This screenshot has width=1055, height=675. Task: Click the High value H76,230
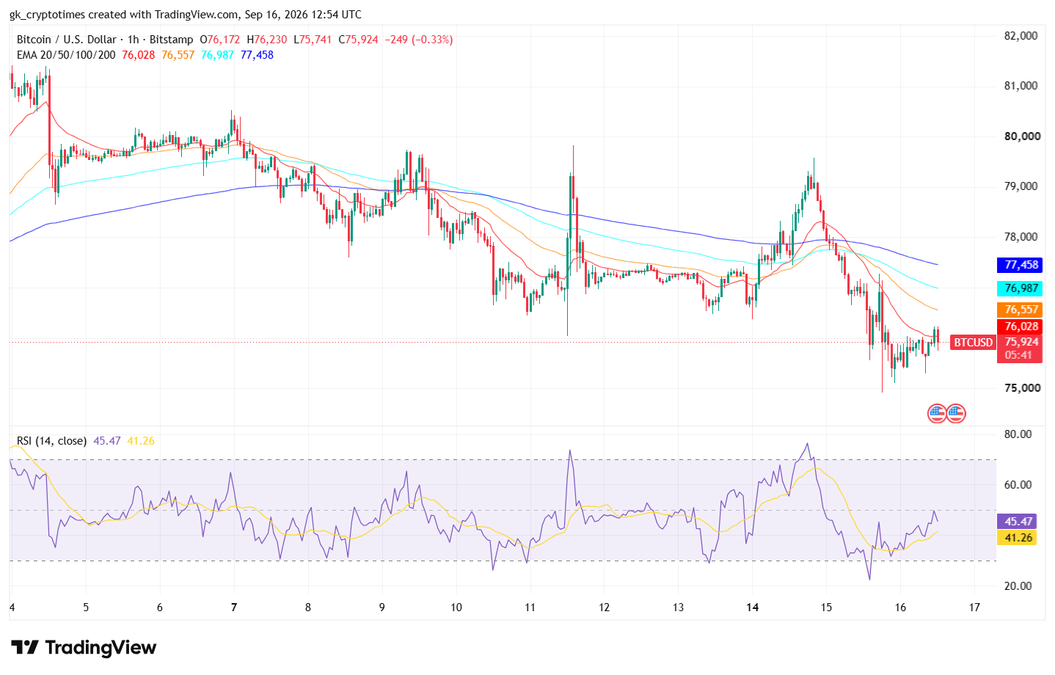pyautogui.click(x=266, y=40)
